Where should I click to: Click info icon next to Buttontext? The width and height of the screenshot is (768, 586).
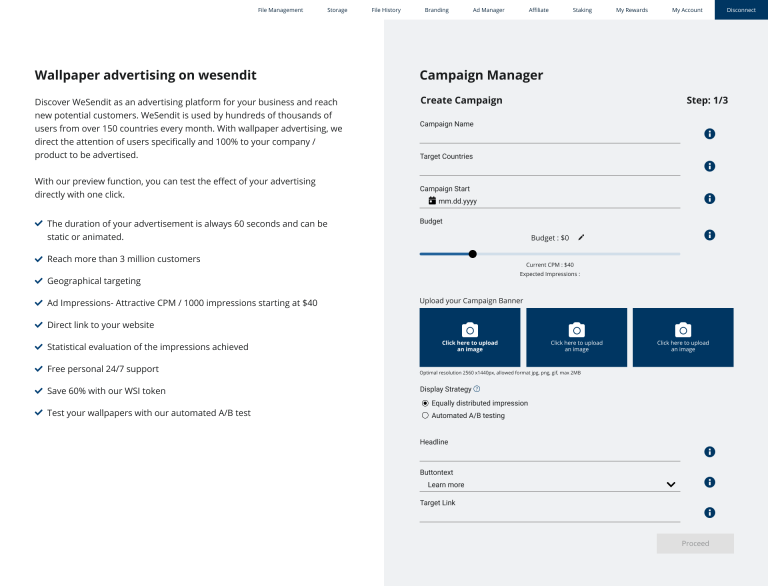click(709, 482)
